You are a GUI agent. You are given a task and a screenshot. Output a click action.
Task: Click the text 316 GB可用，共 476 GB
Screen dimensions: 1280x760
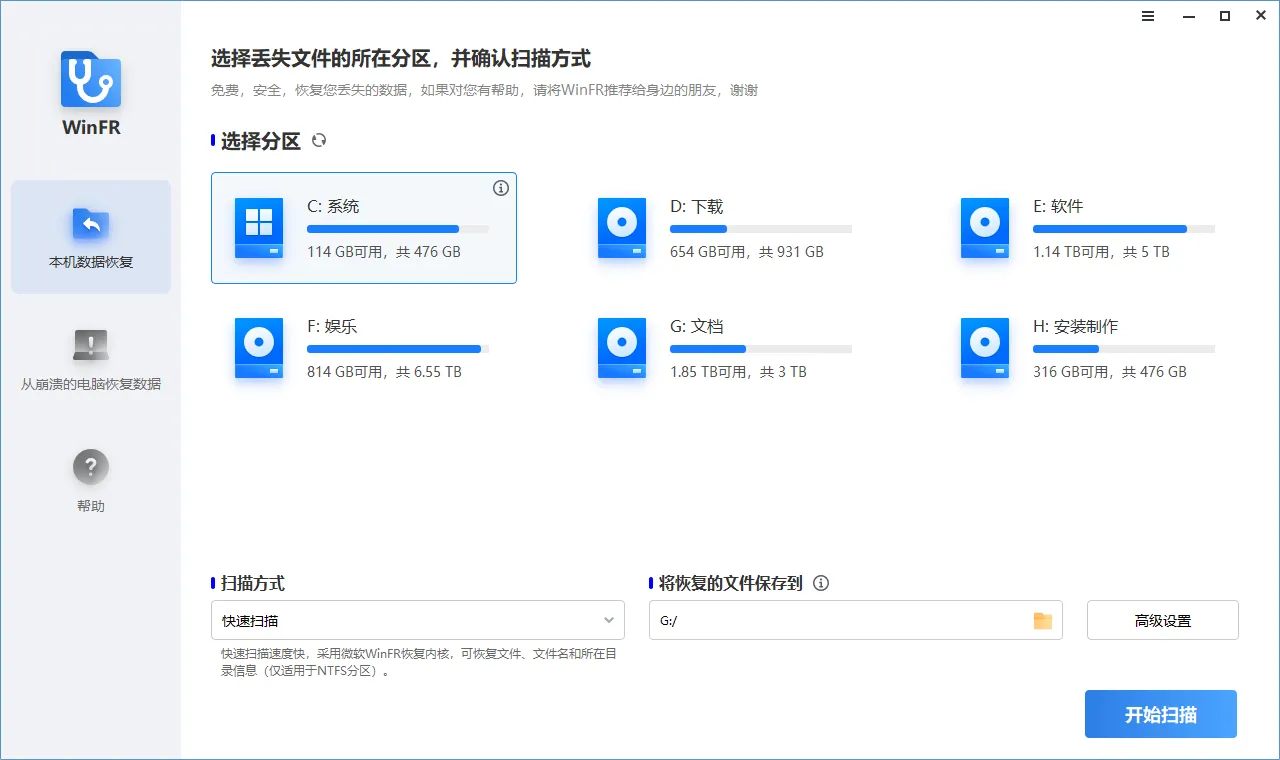(x=1110, y=372)
